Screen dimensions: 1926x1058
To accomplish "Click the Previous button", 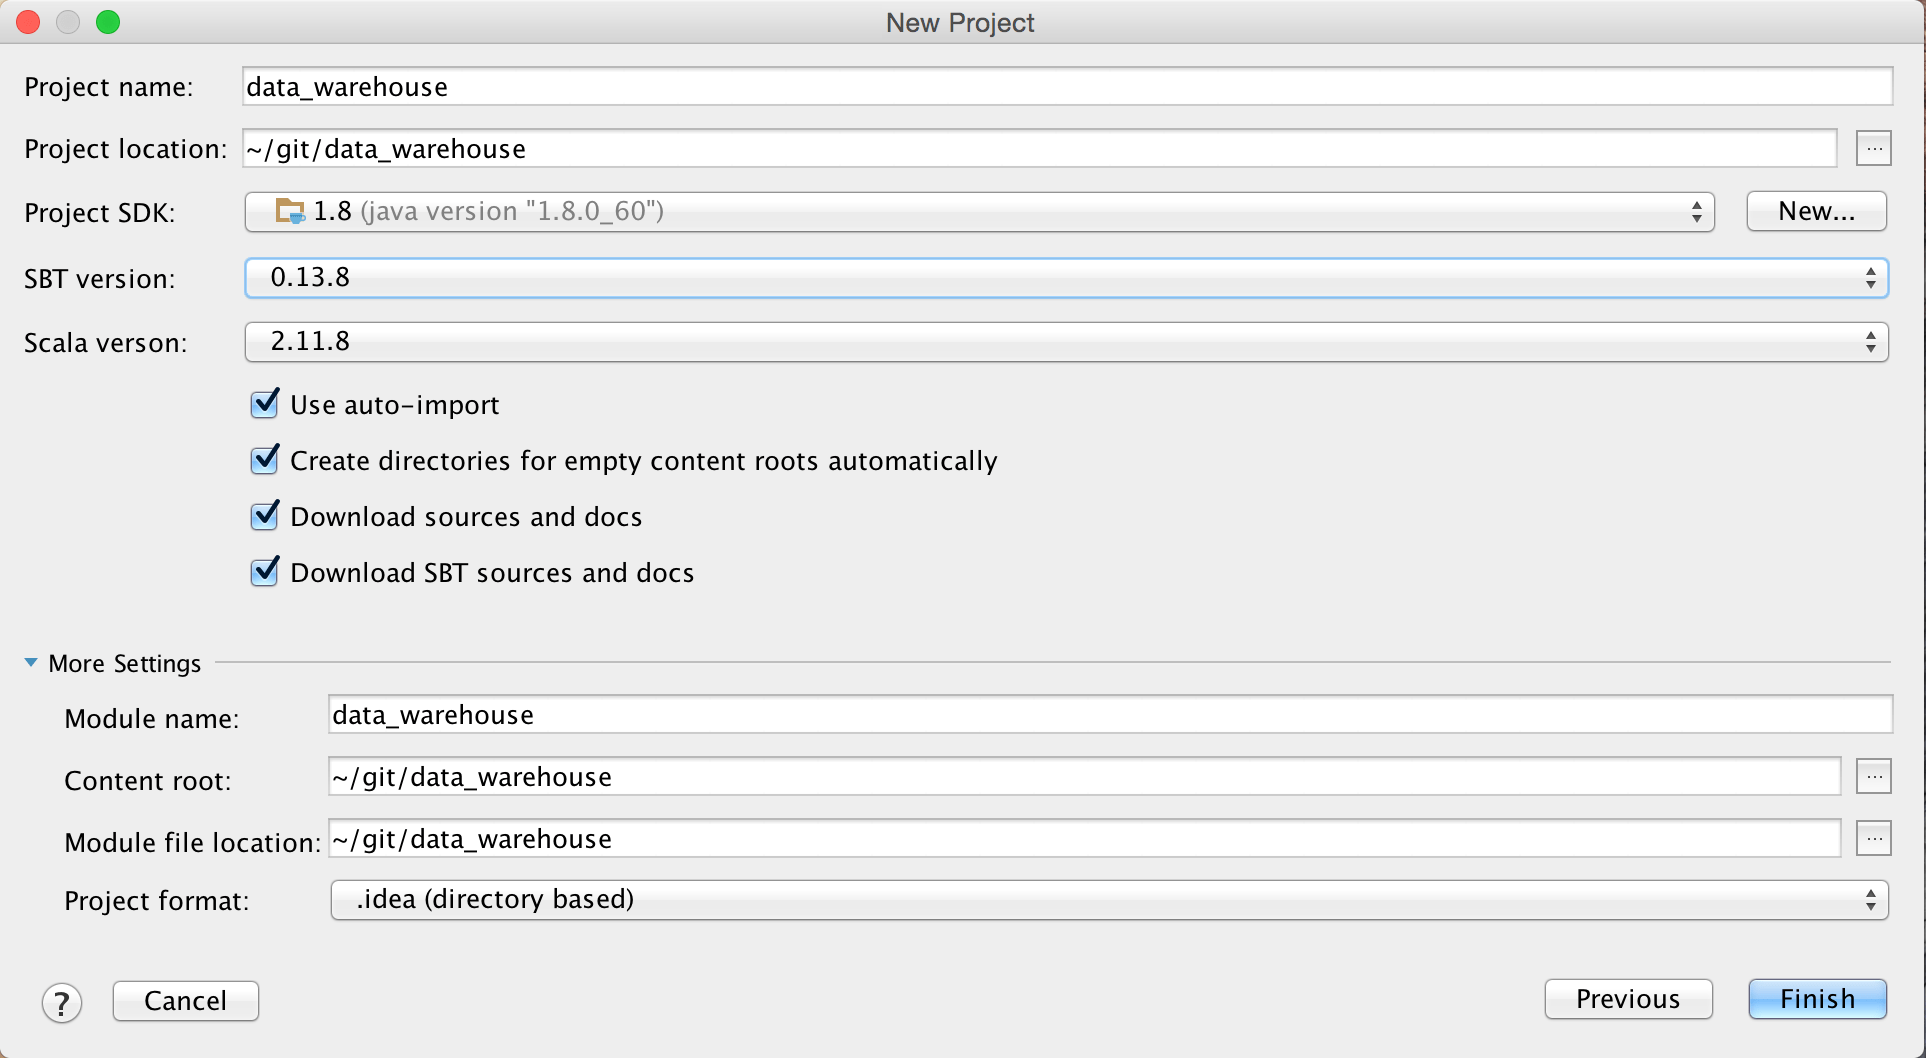I will (x=1628, y=999).
